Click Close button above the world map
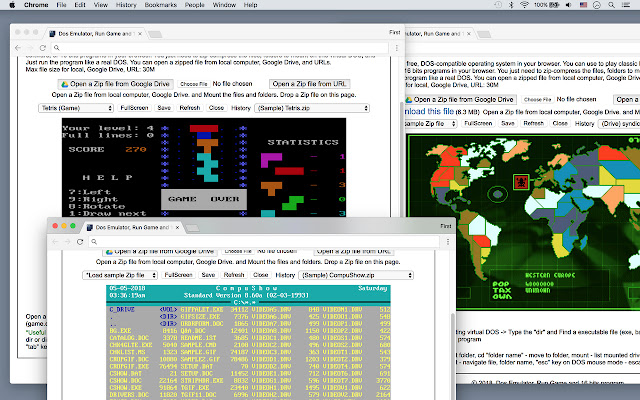The width and height of the screenshot is (640, 400). pos(560,123)
